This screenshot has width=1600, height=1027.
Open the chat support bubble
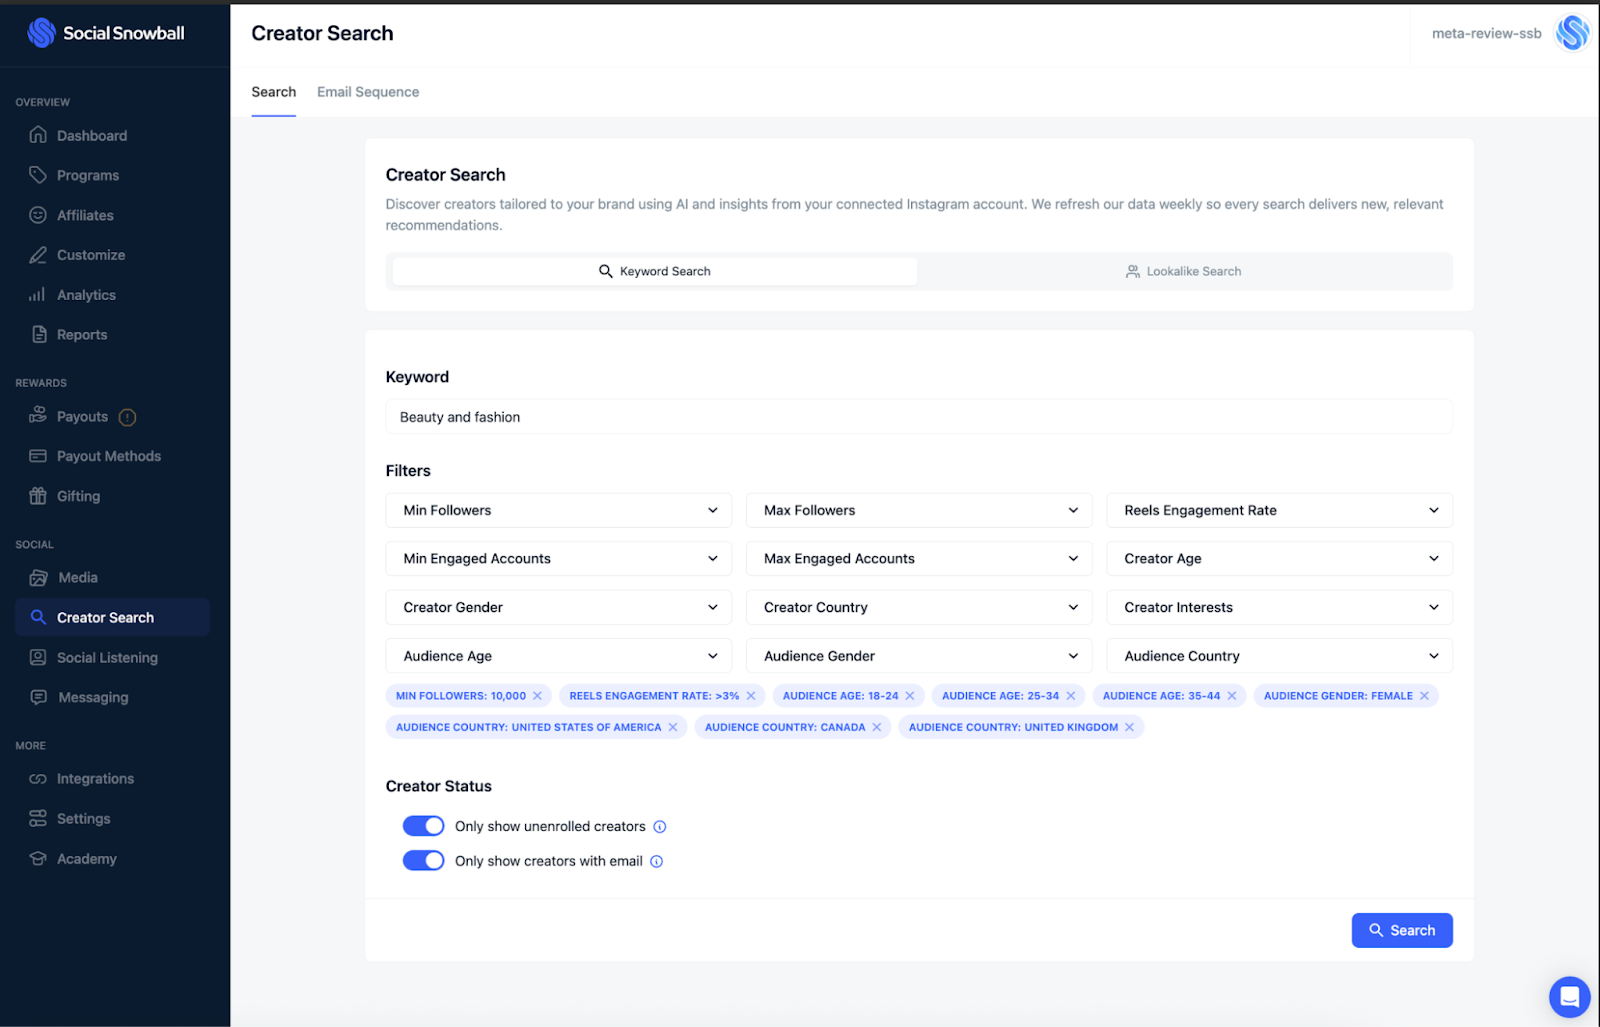(1568, 996)
